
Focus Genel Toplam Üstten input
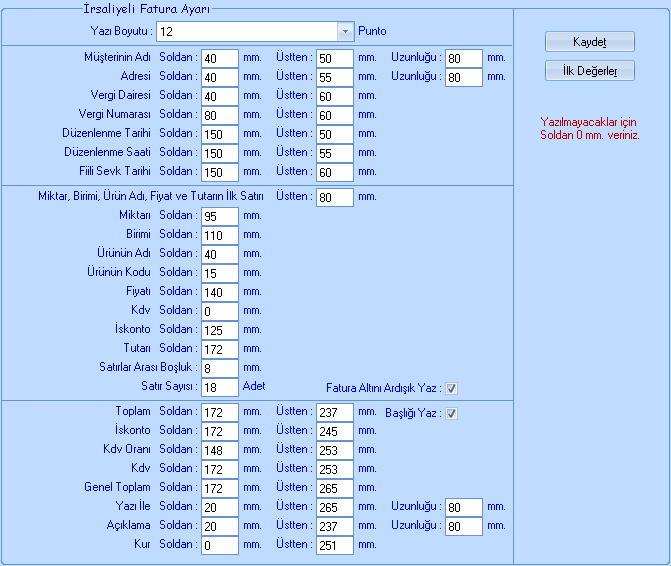[x=335, y=489]
